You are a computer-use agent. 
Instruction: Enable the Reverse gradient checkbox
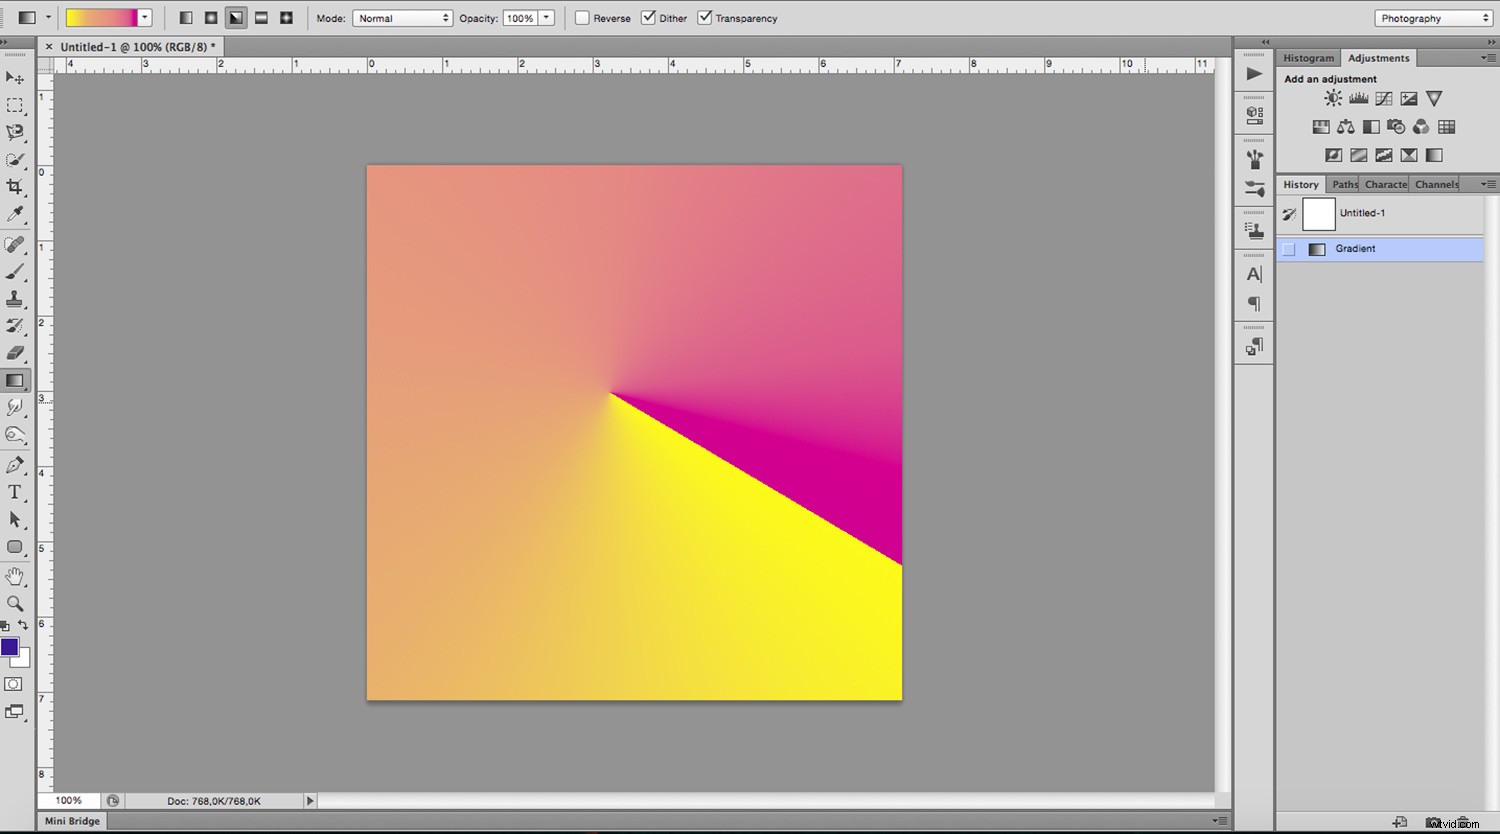pos(582,17)
